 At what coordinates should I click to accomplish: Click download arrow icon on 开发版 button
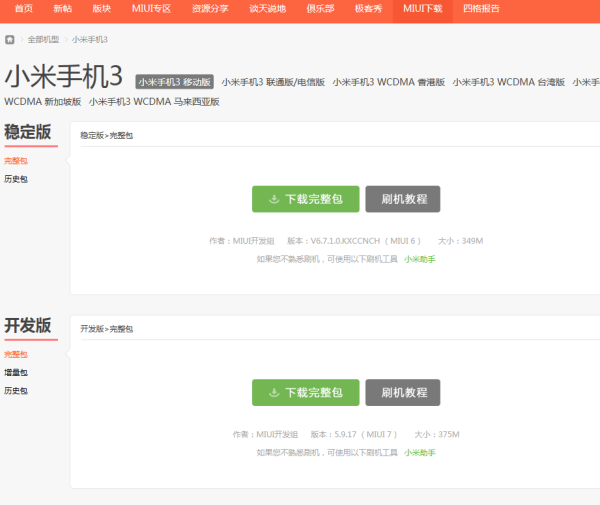click(274, 393)
